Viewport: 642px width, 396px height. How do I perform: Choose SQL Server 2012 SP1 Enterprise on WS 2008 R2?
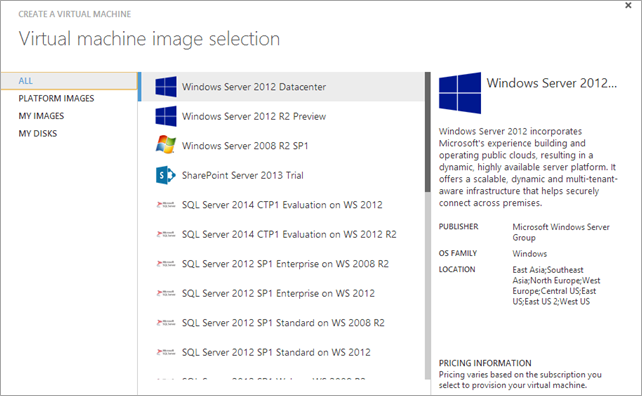pyautogui.click(x=283, y=264)
